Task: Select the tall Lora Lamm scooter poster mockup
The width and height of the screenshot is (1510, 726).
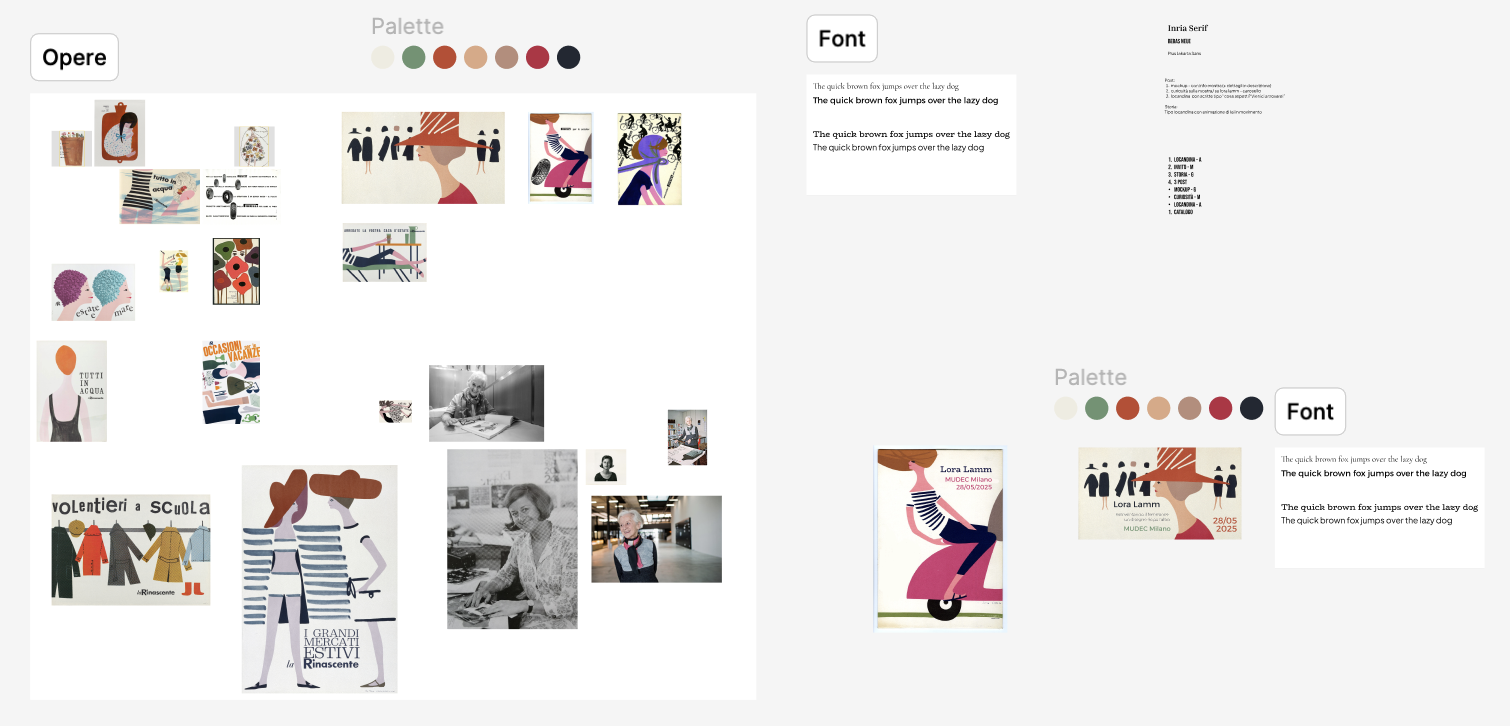Action: (939, 538)
